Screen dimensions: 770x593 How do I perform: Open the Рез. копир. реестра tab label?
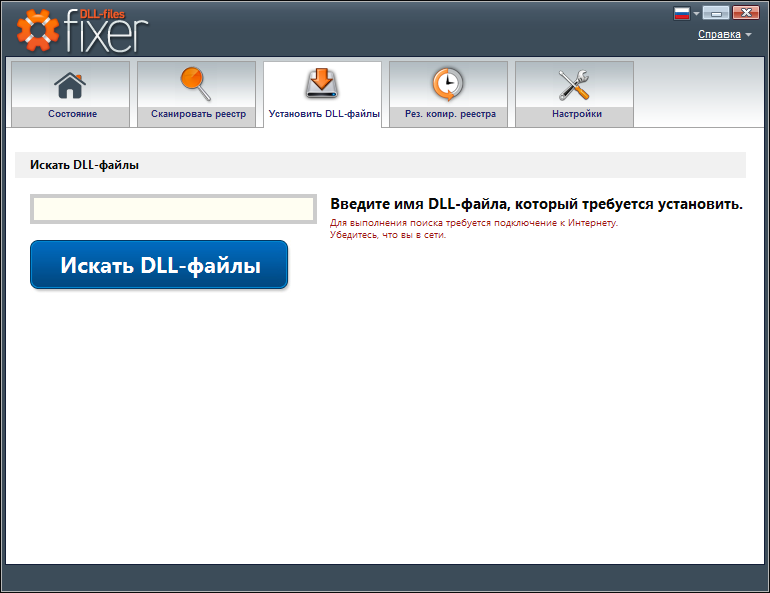pos(450,114)
